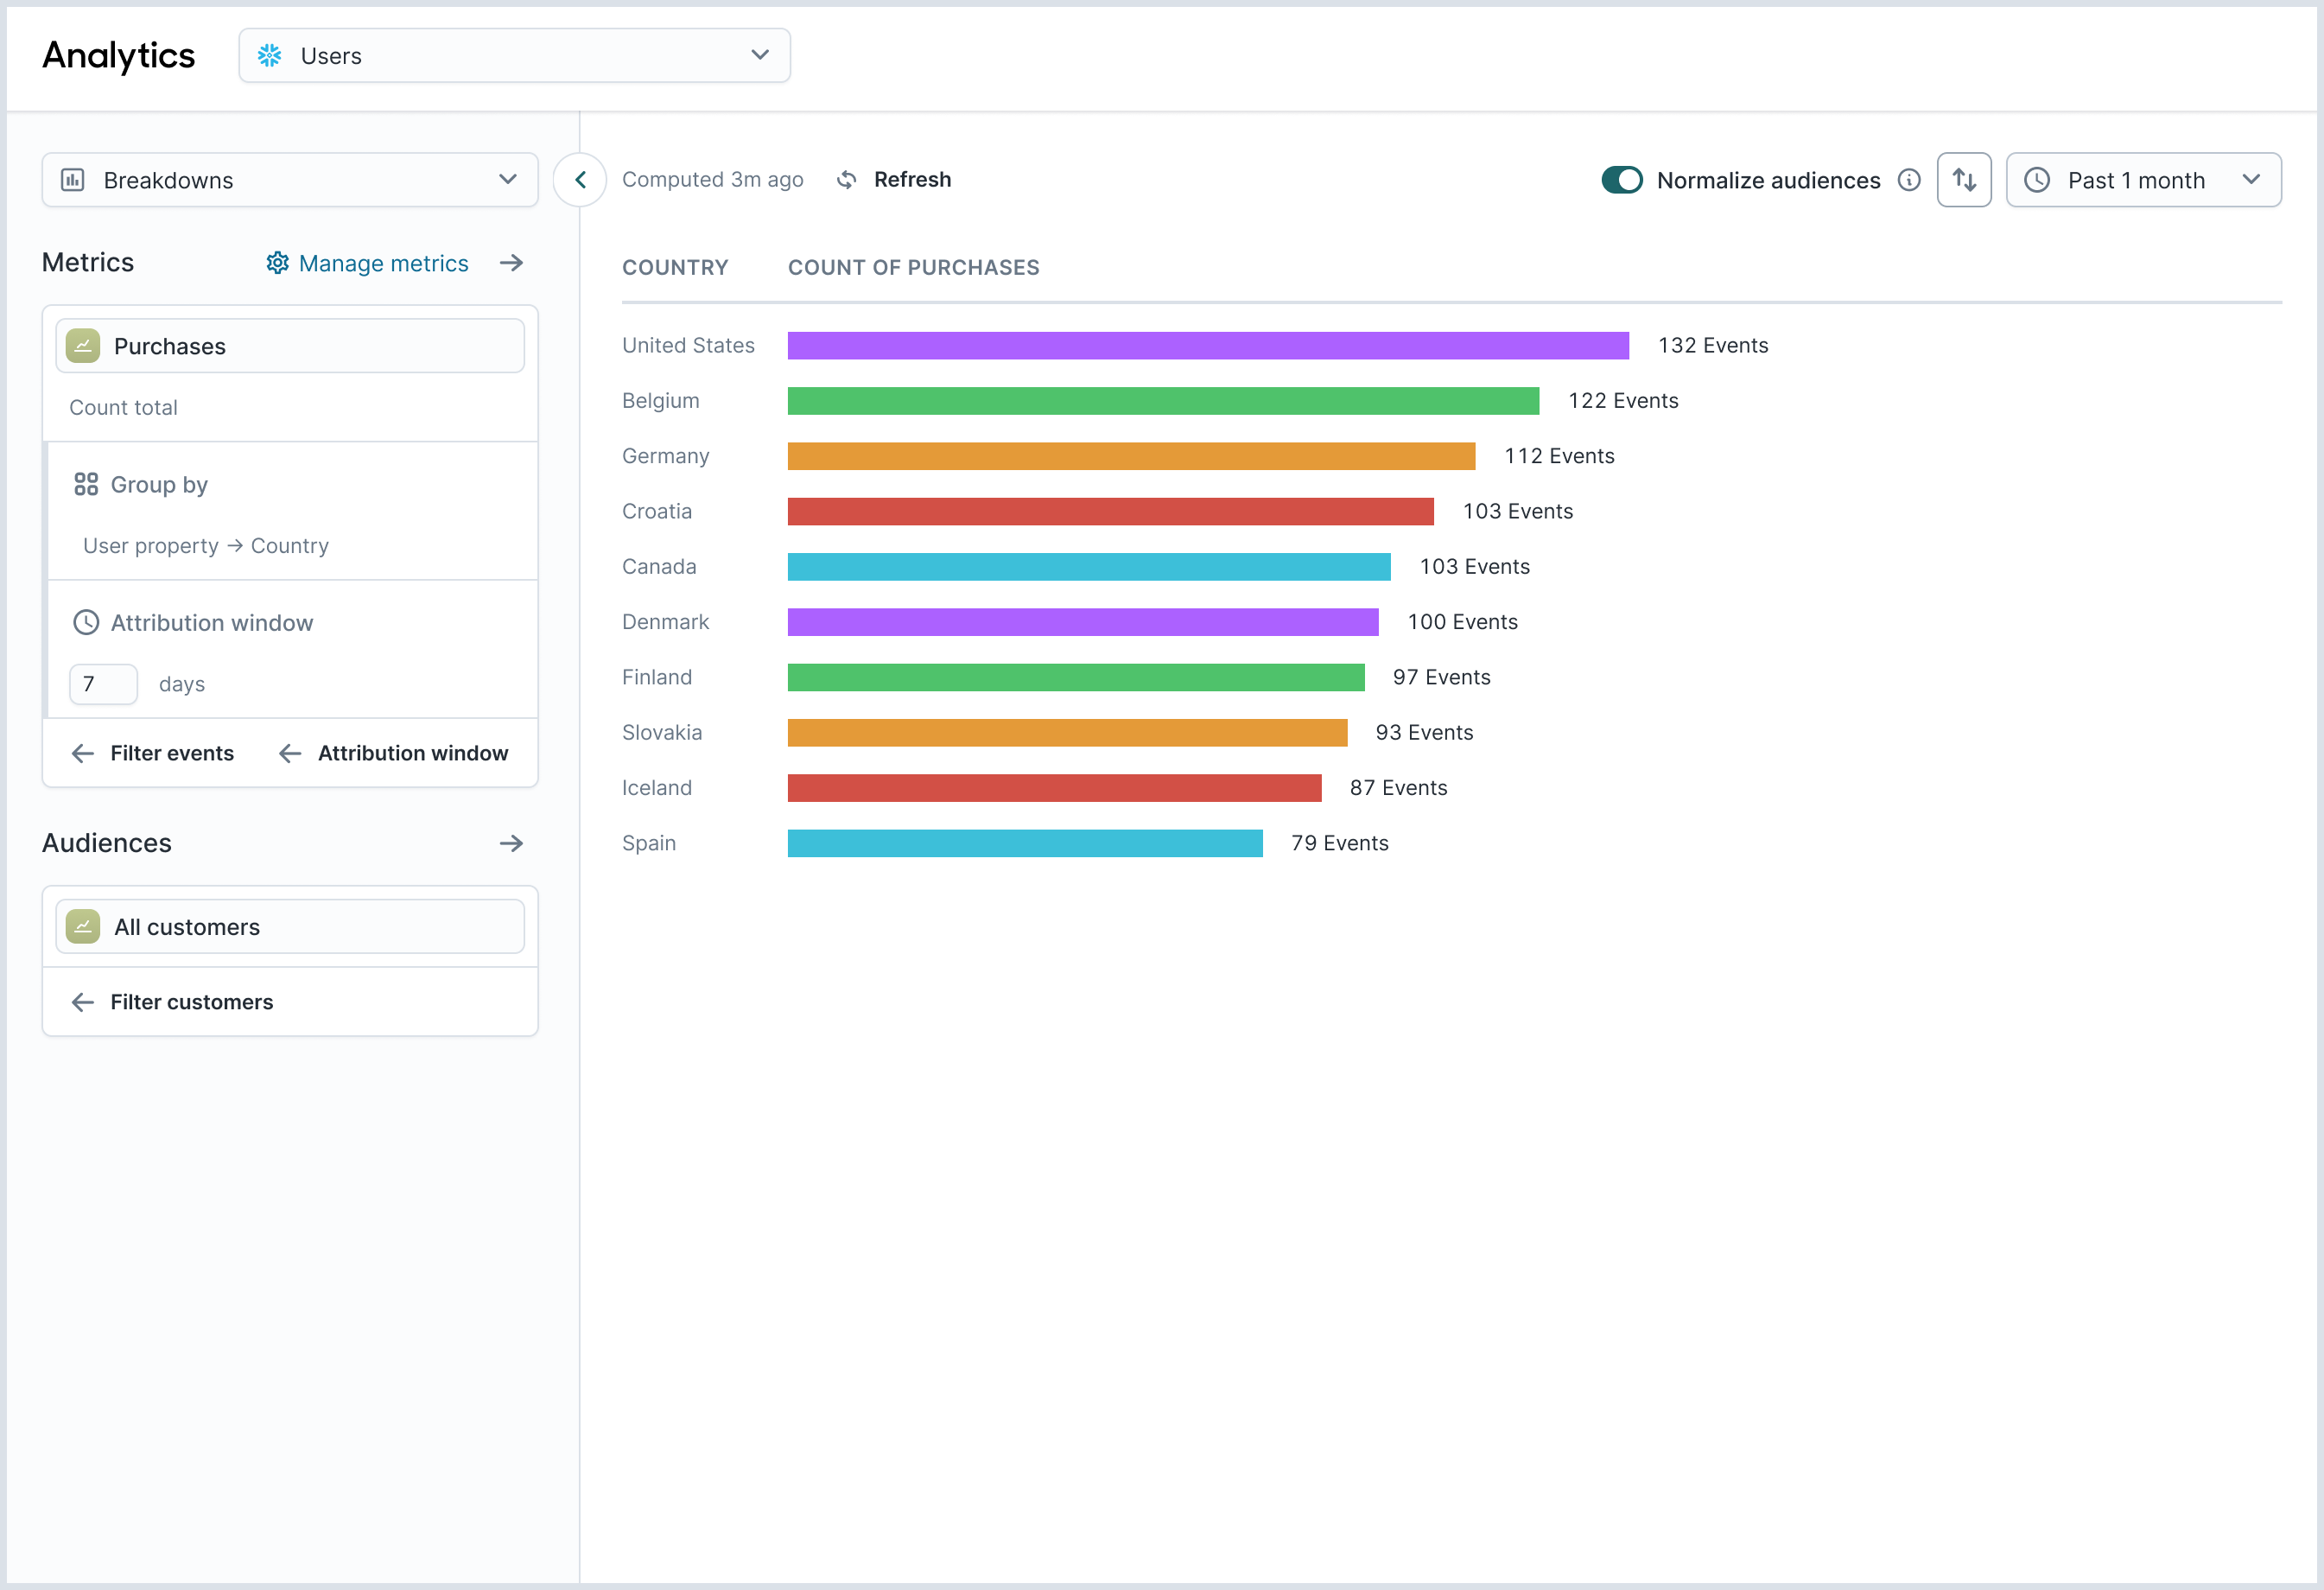Viewport: 2324px width, 1590px height.
Task: Click the orange Germany bar
Action: (x=1131, y=456)
